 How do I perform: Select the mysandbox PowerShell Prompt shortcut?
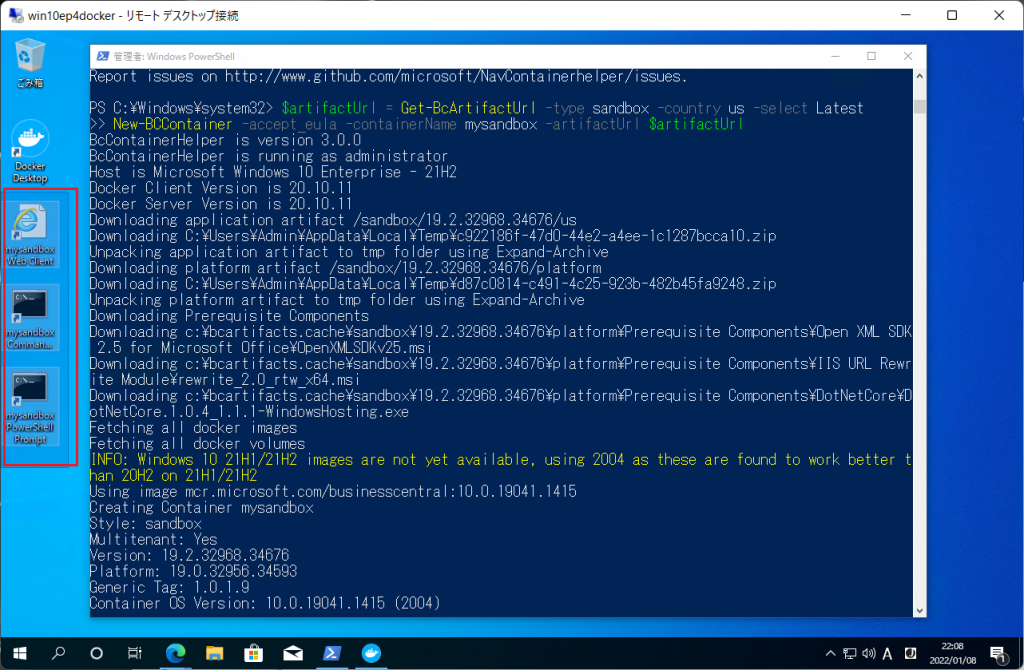click(31, 407)
